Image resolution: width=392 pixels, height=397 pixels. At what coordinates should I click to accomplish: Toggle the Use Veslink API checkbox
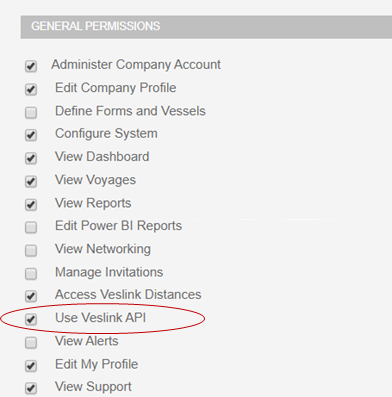(x=31, y=319)
